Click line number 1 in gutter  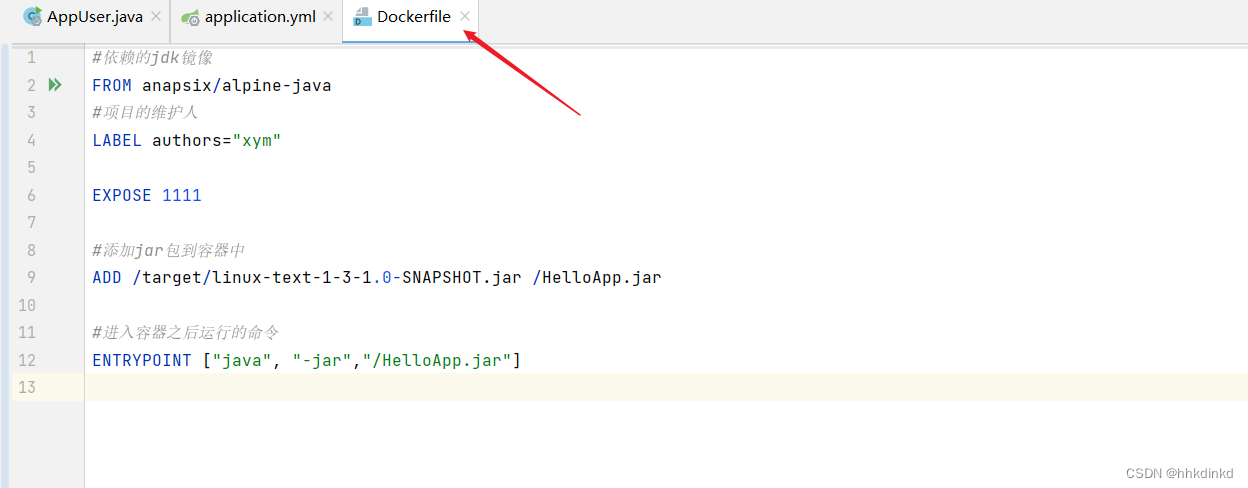pos(31,58)
